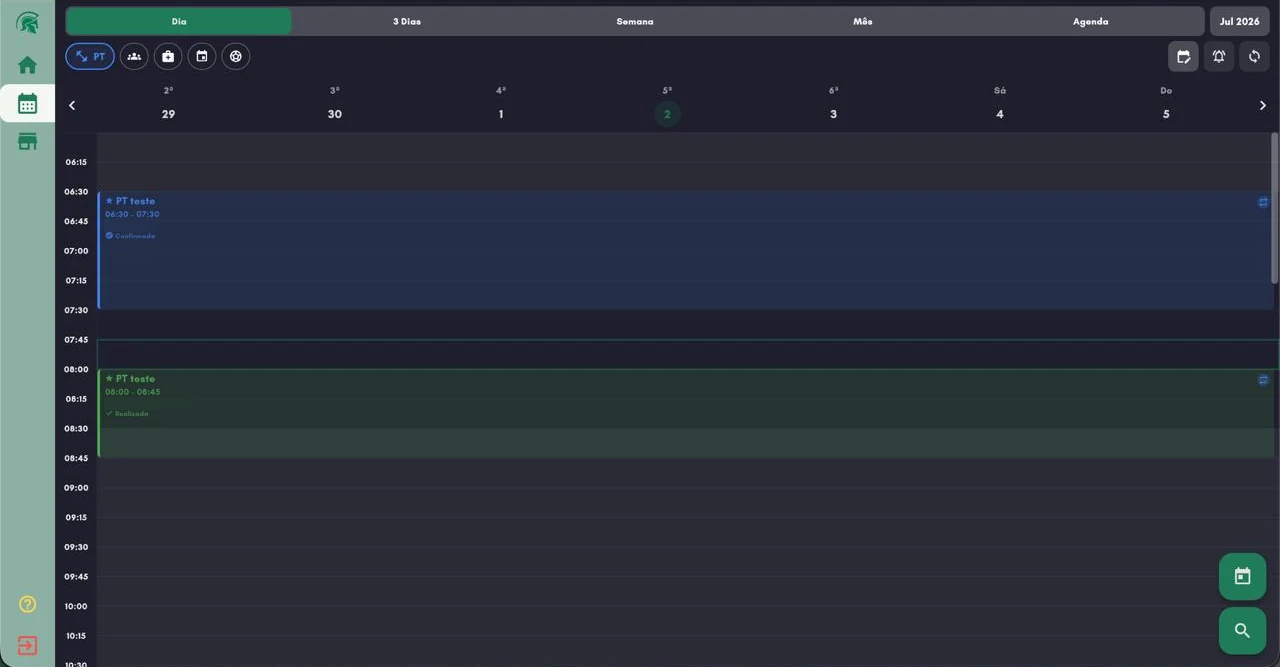Screen dimensions: 1280x667
Task: Click the green floating search button
Action: click(1242, 630)
